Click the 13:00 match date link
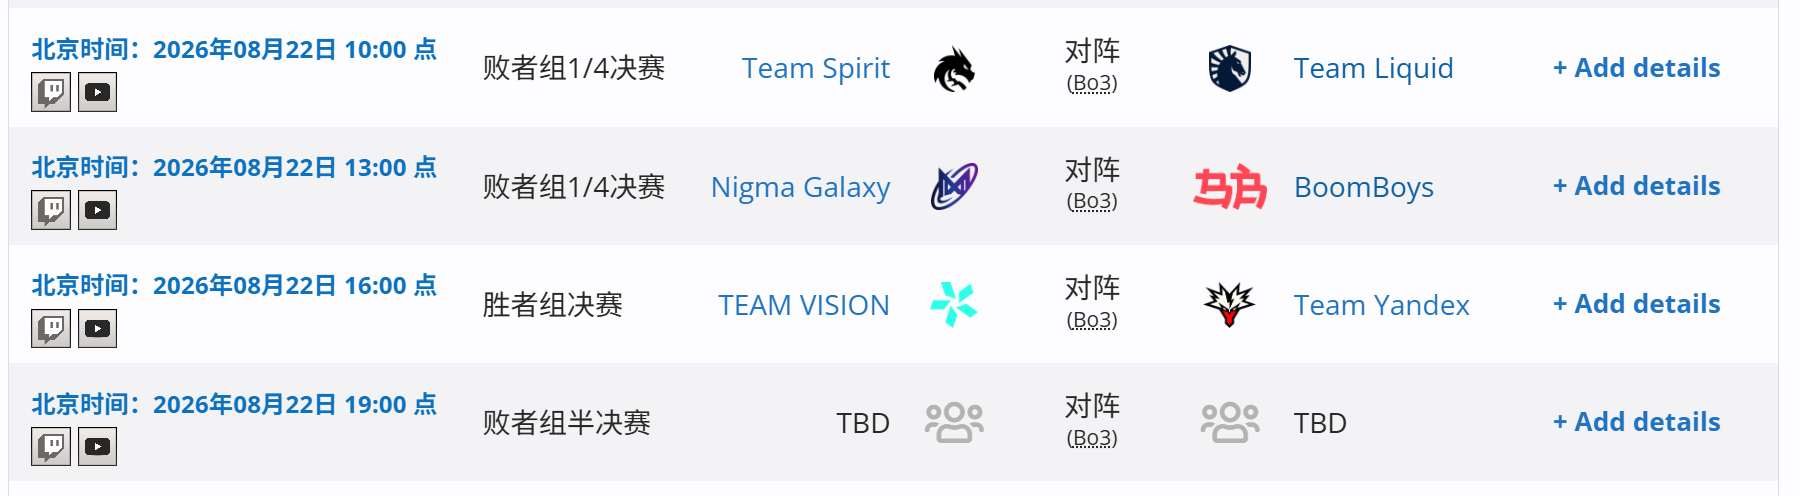Screen dimensions: 1800x496 coord(234,167)
